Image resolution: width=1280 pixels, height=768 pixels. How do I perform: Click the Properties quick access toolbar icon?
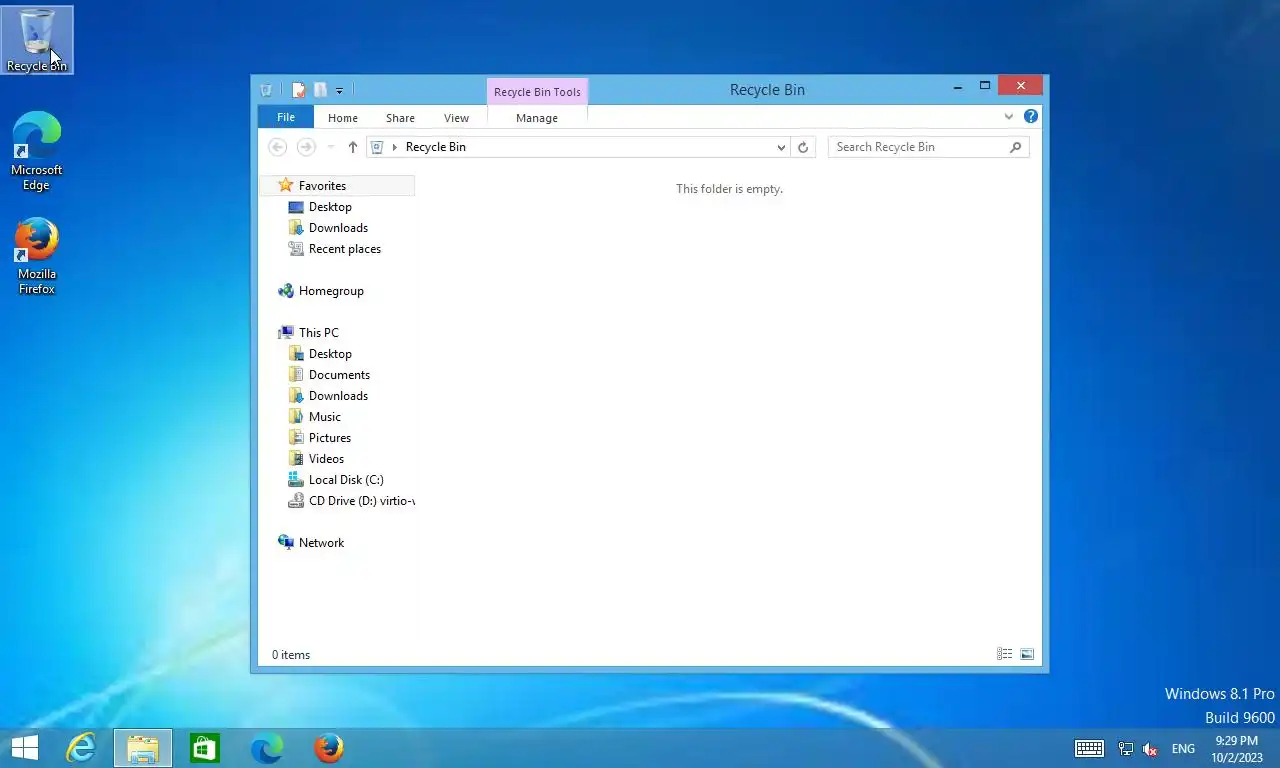[298, 90]
